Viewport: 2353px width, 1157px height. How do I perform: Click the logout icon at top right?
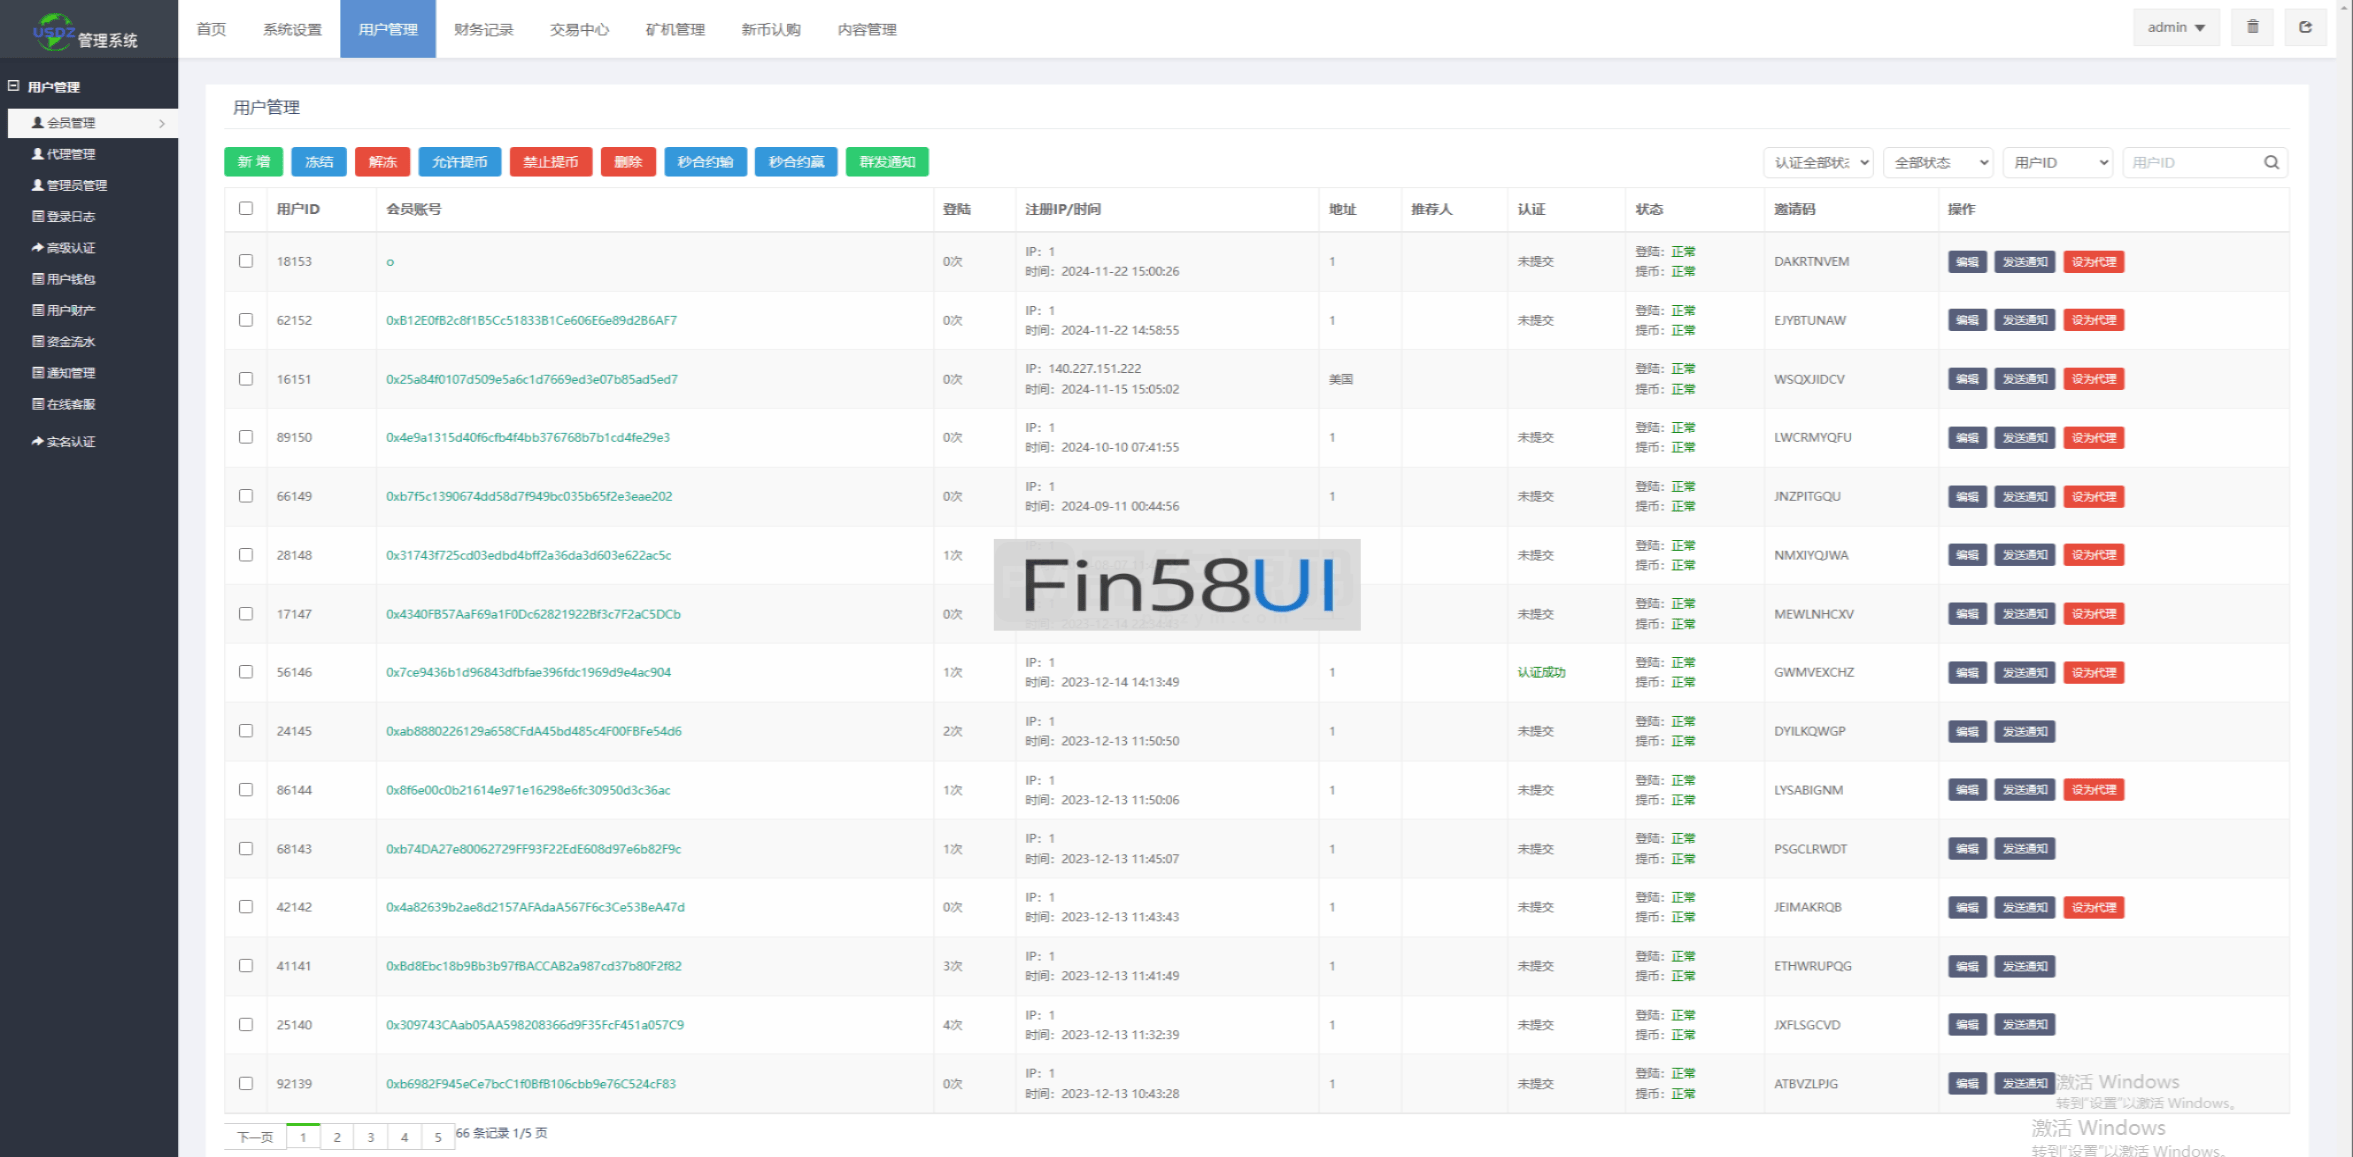2305,27
